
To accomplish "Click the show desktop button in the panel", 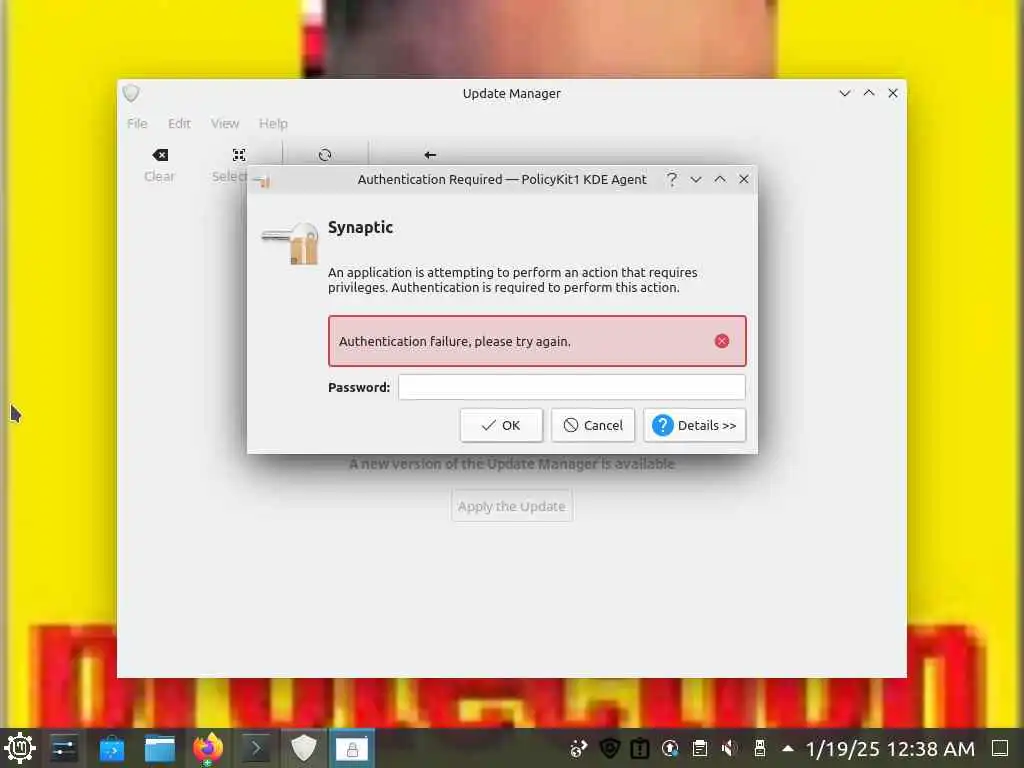I will [1000, 748].
